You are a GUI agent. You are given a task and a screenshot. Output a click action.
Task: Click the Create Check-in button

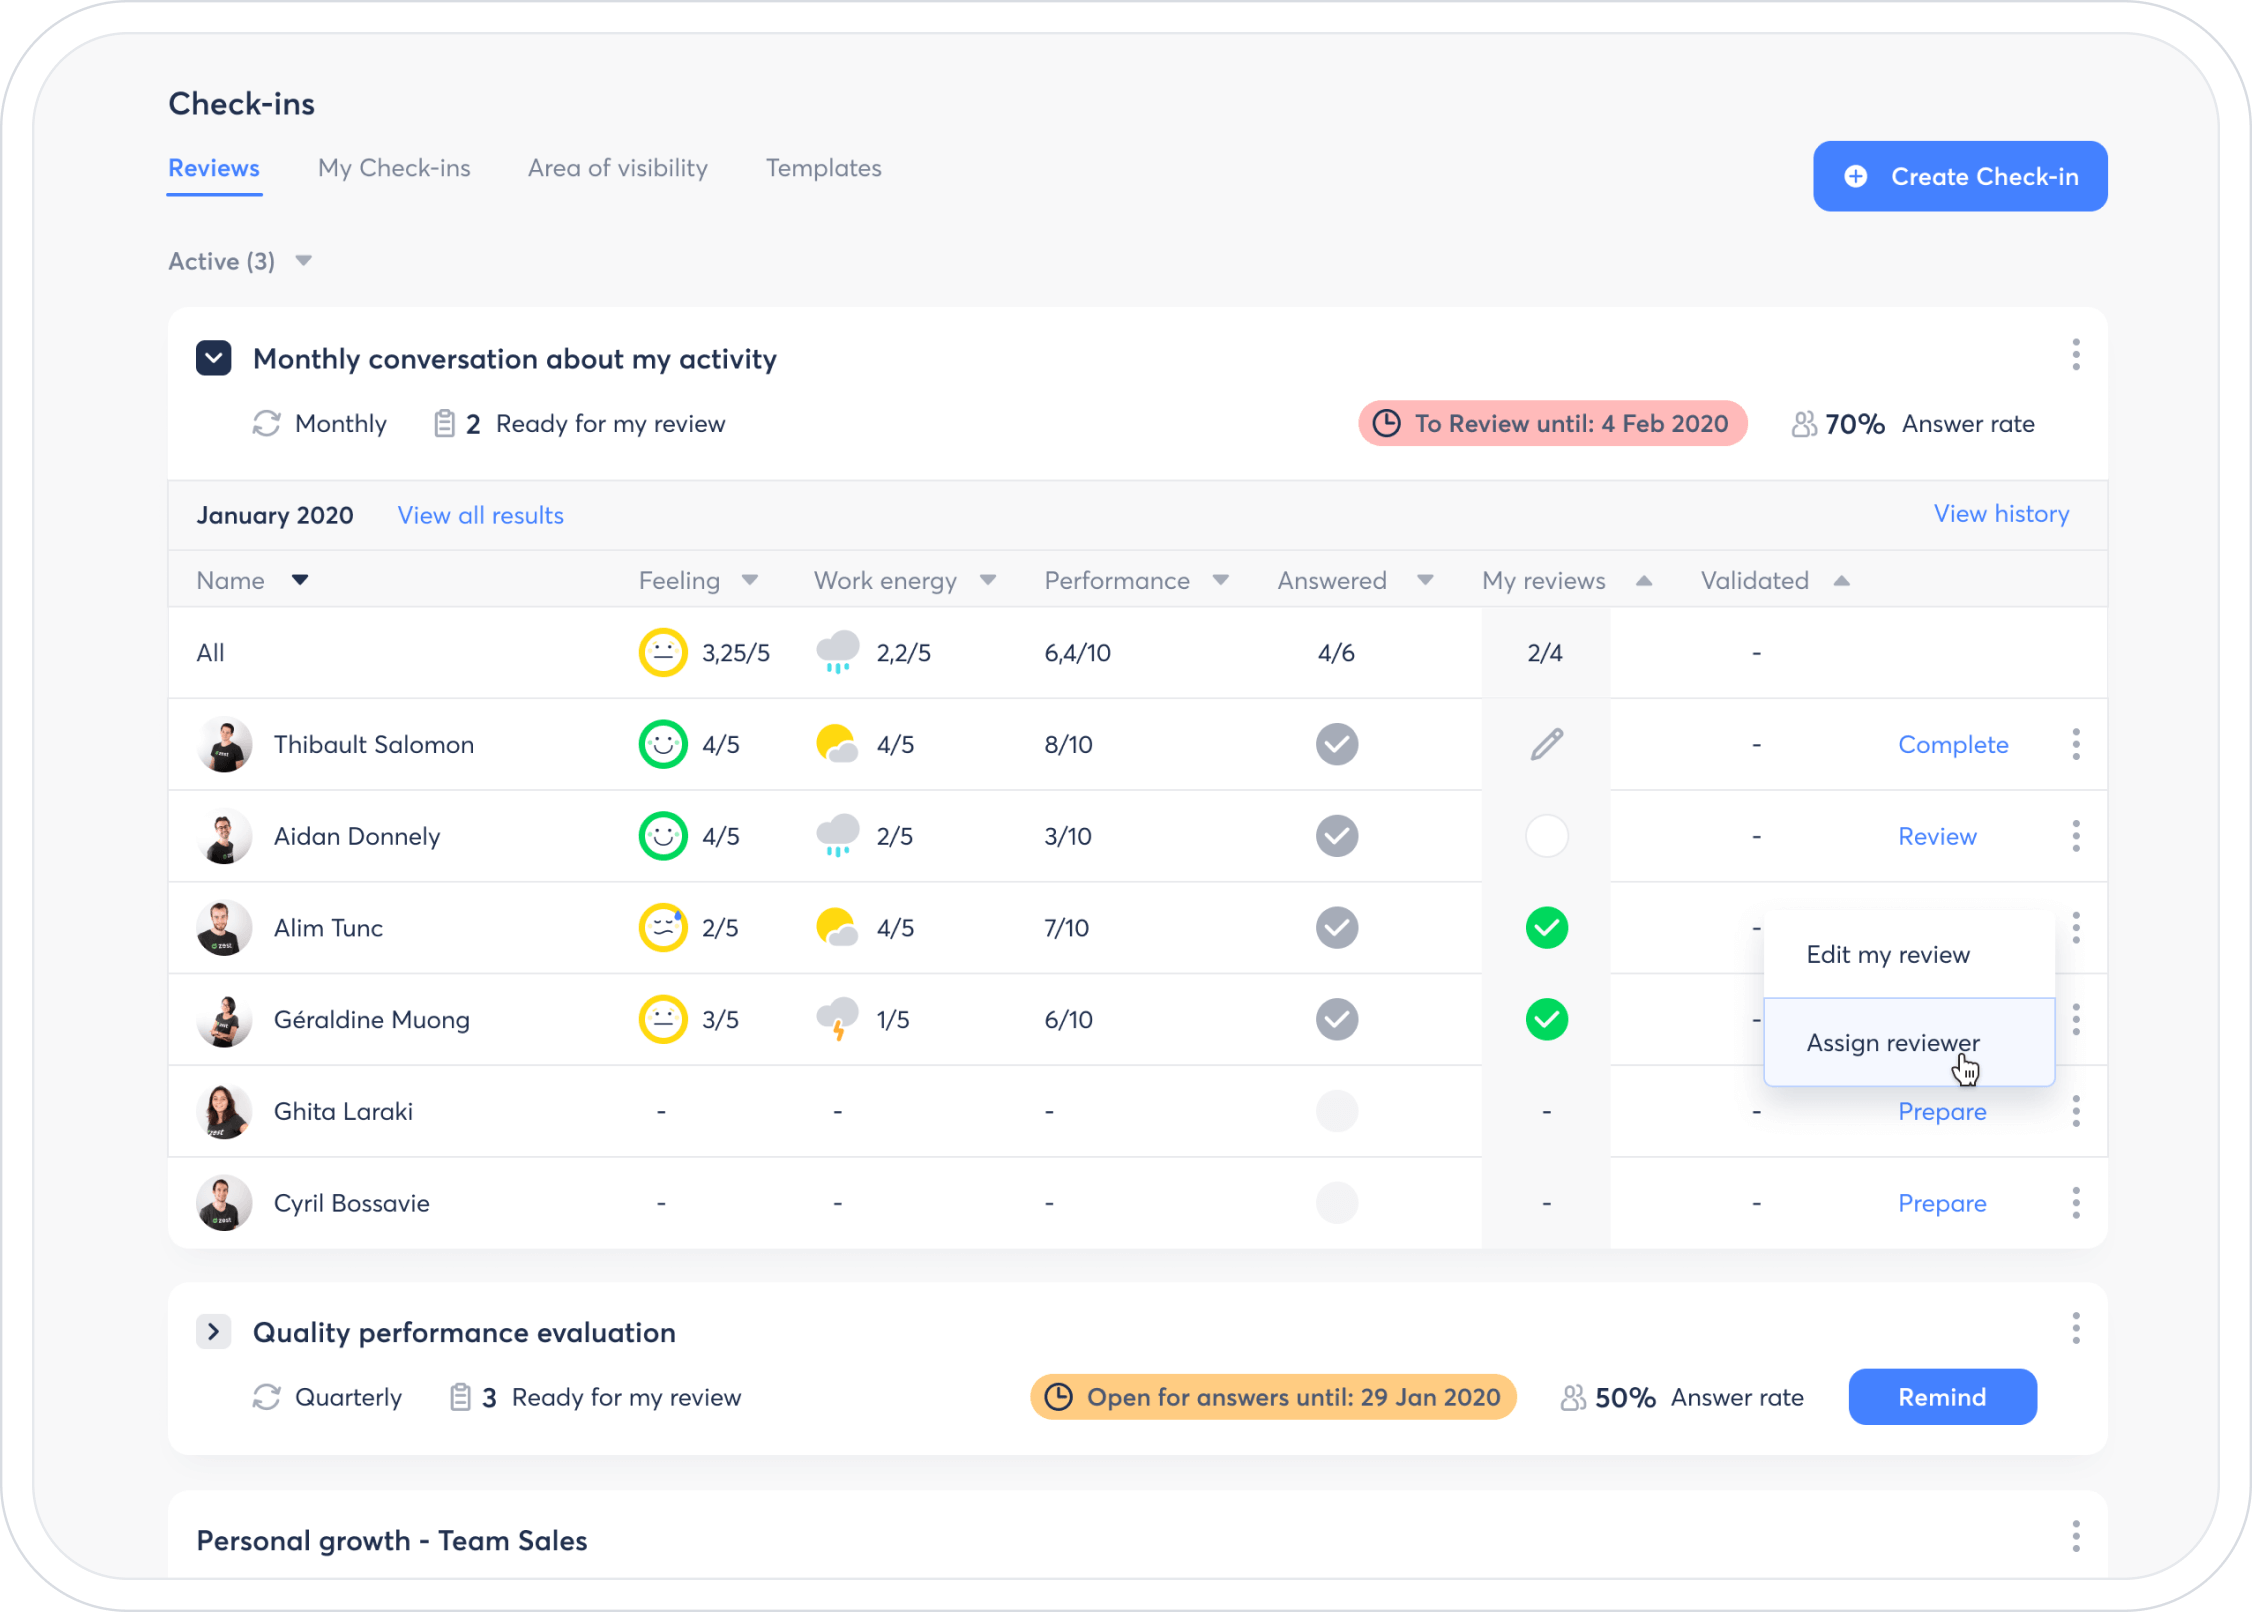pos(1960,176)
